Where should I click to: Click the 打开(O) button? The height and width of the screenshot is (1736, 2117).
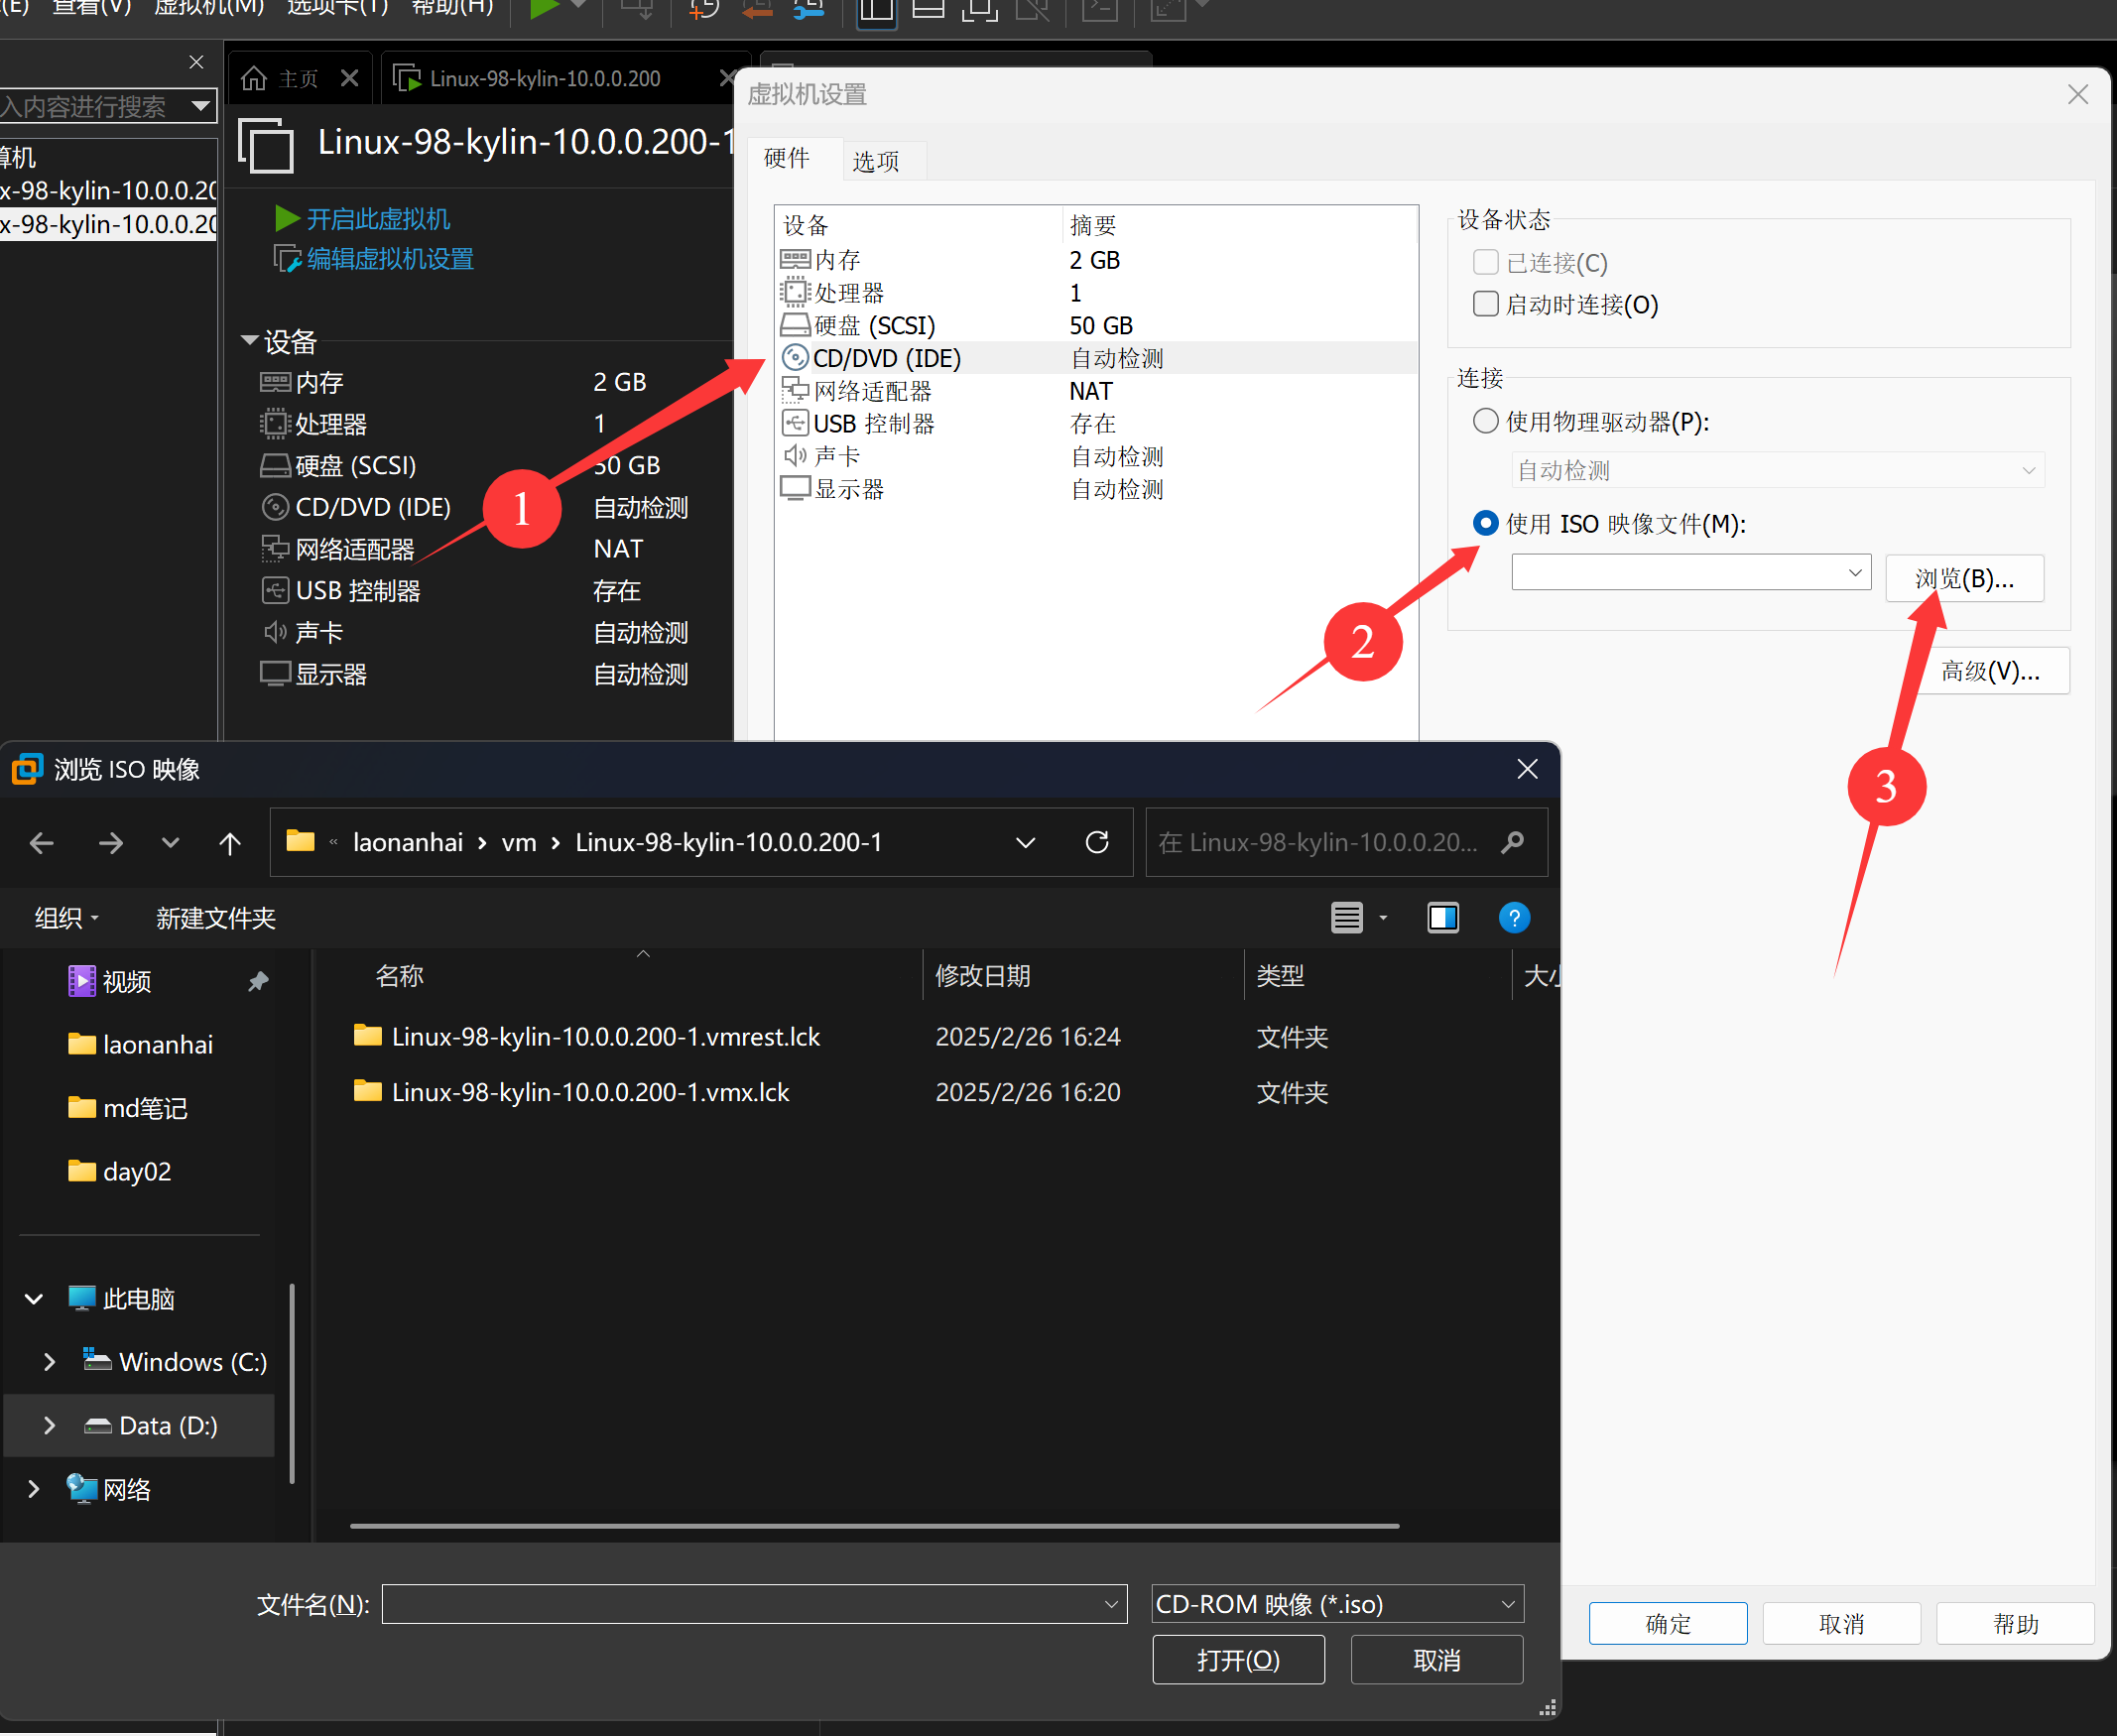tap(1238, 1660)
